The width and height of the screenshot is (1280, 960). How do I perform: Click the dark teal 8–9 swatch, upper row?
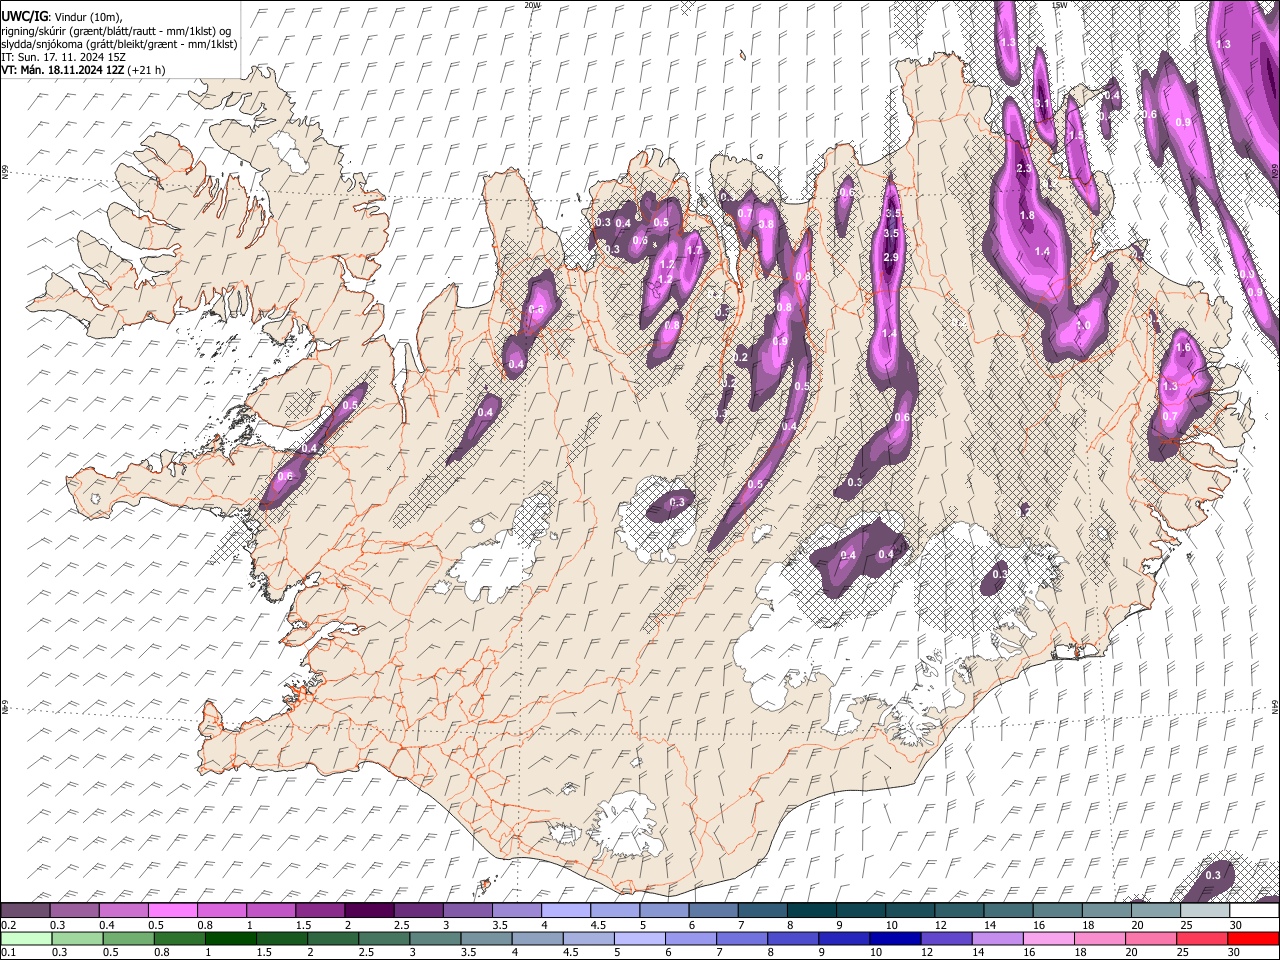click(811, 910)
